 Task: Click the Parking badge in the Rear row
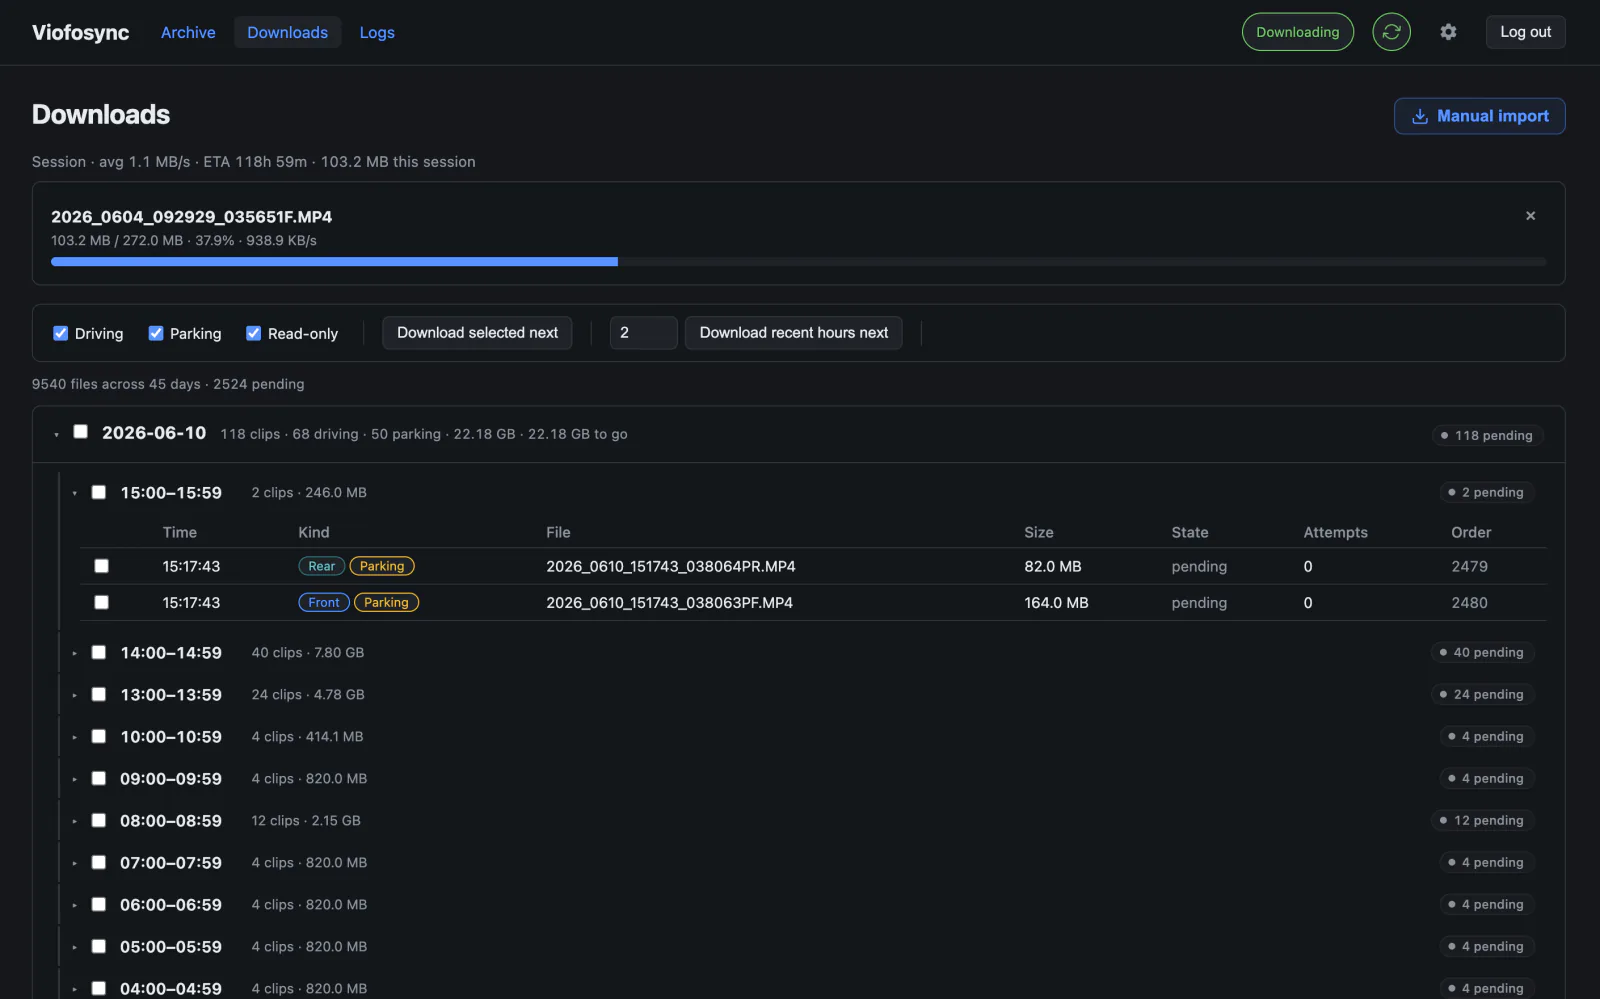point(382,566)
